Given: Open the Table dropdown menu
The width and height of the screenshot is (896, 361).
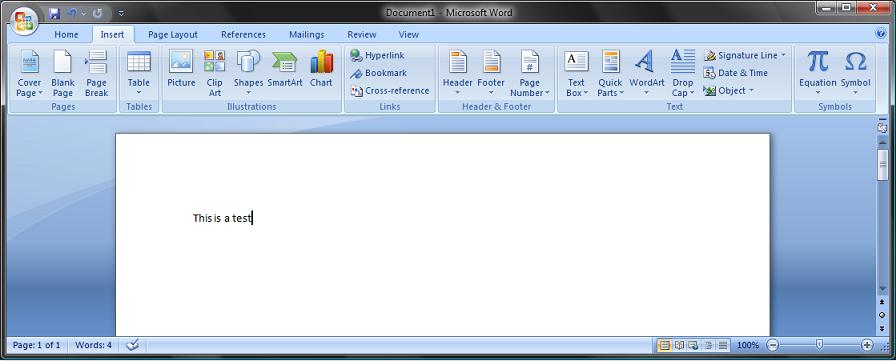Looking at the screenshot, I should [139, 73].
